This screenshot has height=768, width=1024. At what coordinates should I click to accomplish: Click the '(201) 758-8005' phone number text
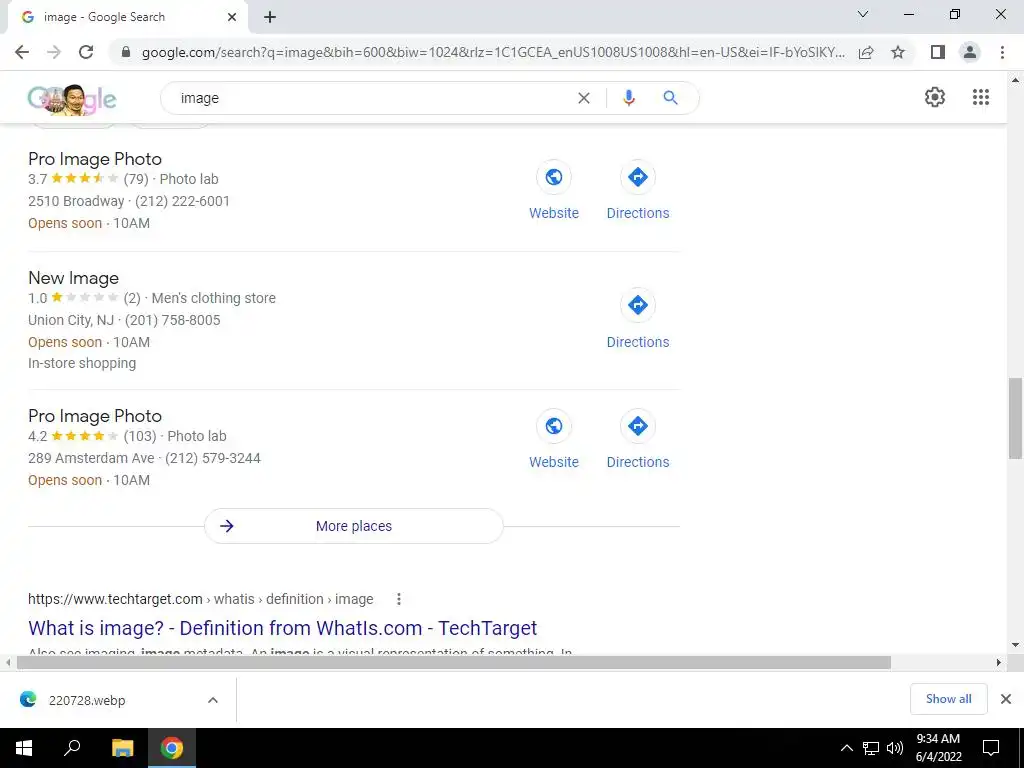point(172,320)
